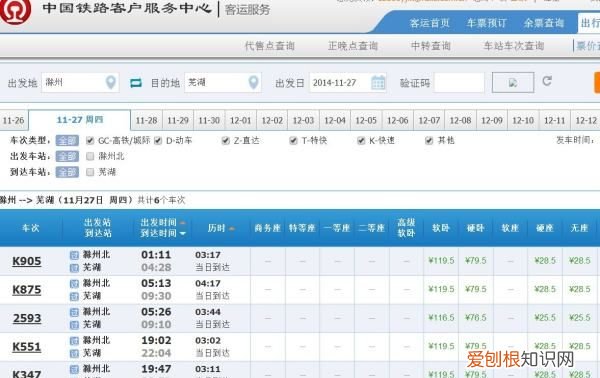
Task: Select the 11-27 周四 date tab
Action: (x=80, y=120)
